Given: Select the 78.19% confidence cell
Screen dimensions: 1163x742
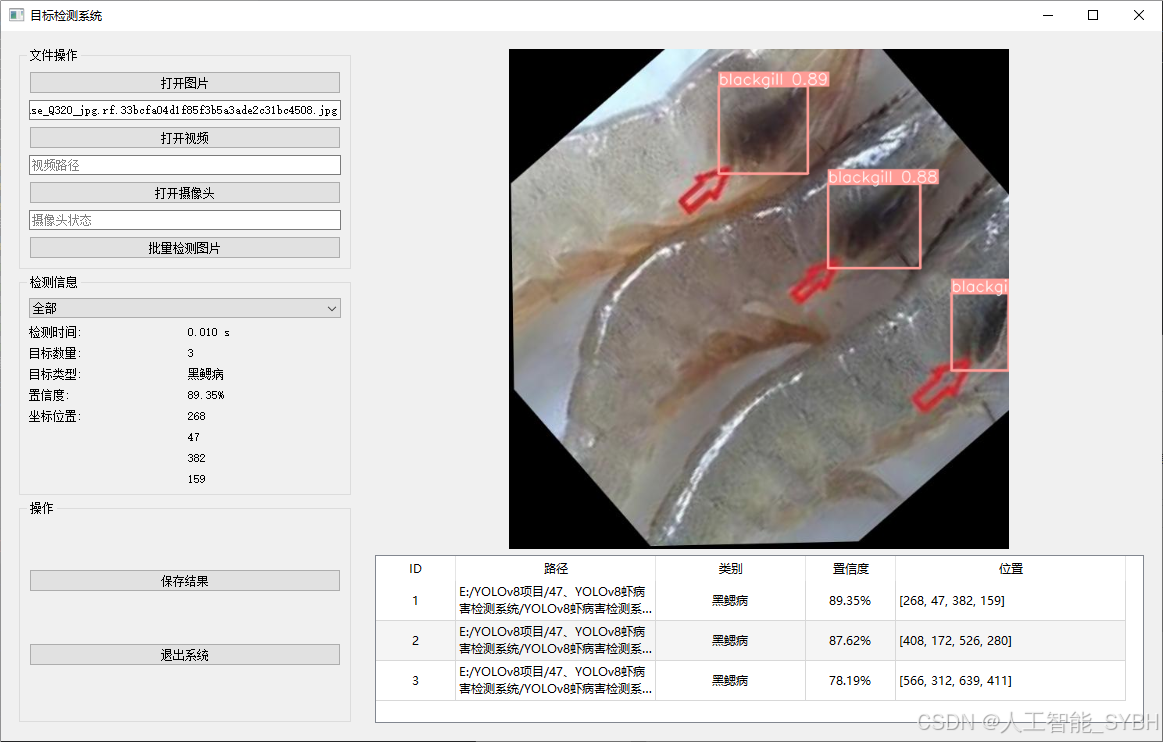Looking at the screenshot, I should click(x=850, y=680).
